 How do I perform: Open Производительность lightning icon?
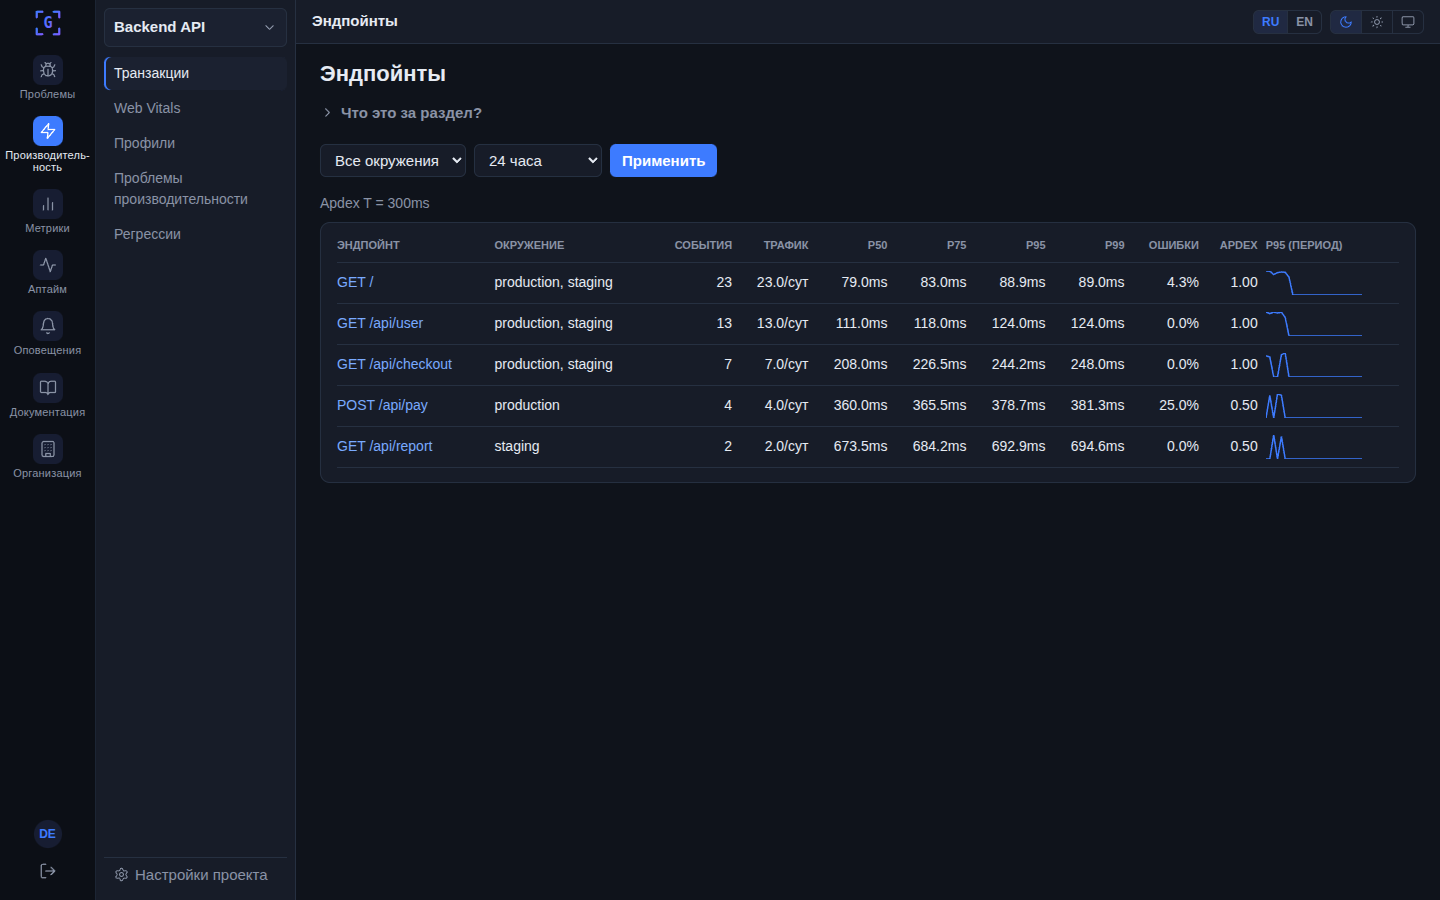pos(47,131)
